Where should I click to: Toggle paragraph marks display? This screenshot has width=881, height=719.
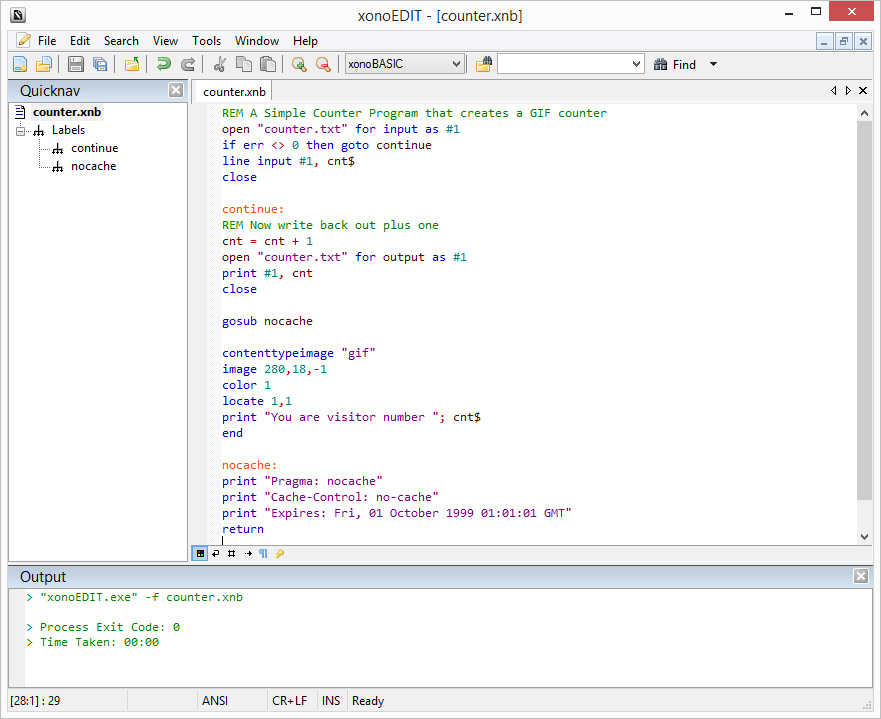(x=264, y=554)
